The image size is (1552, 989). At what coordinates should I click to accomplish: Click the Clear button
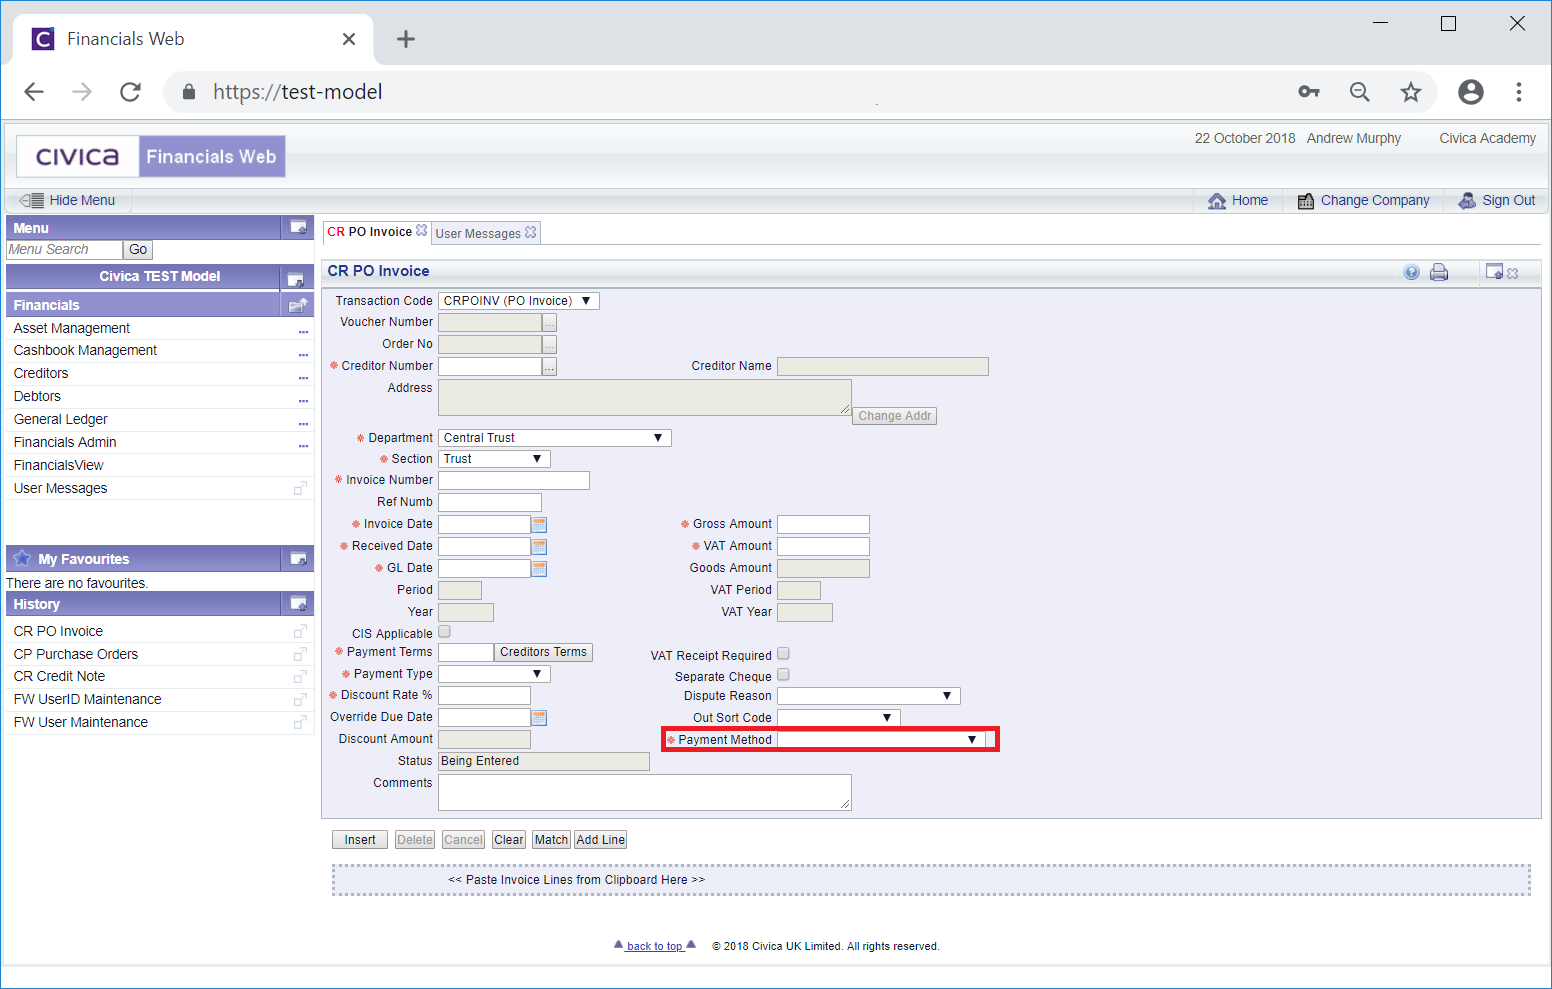[508, 840]
